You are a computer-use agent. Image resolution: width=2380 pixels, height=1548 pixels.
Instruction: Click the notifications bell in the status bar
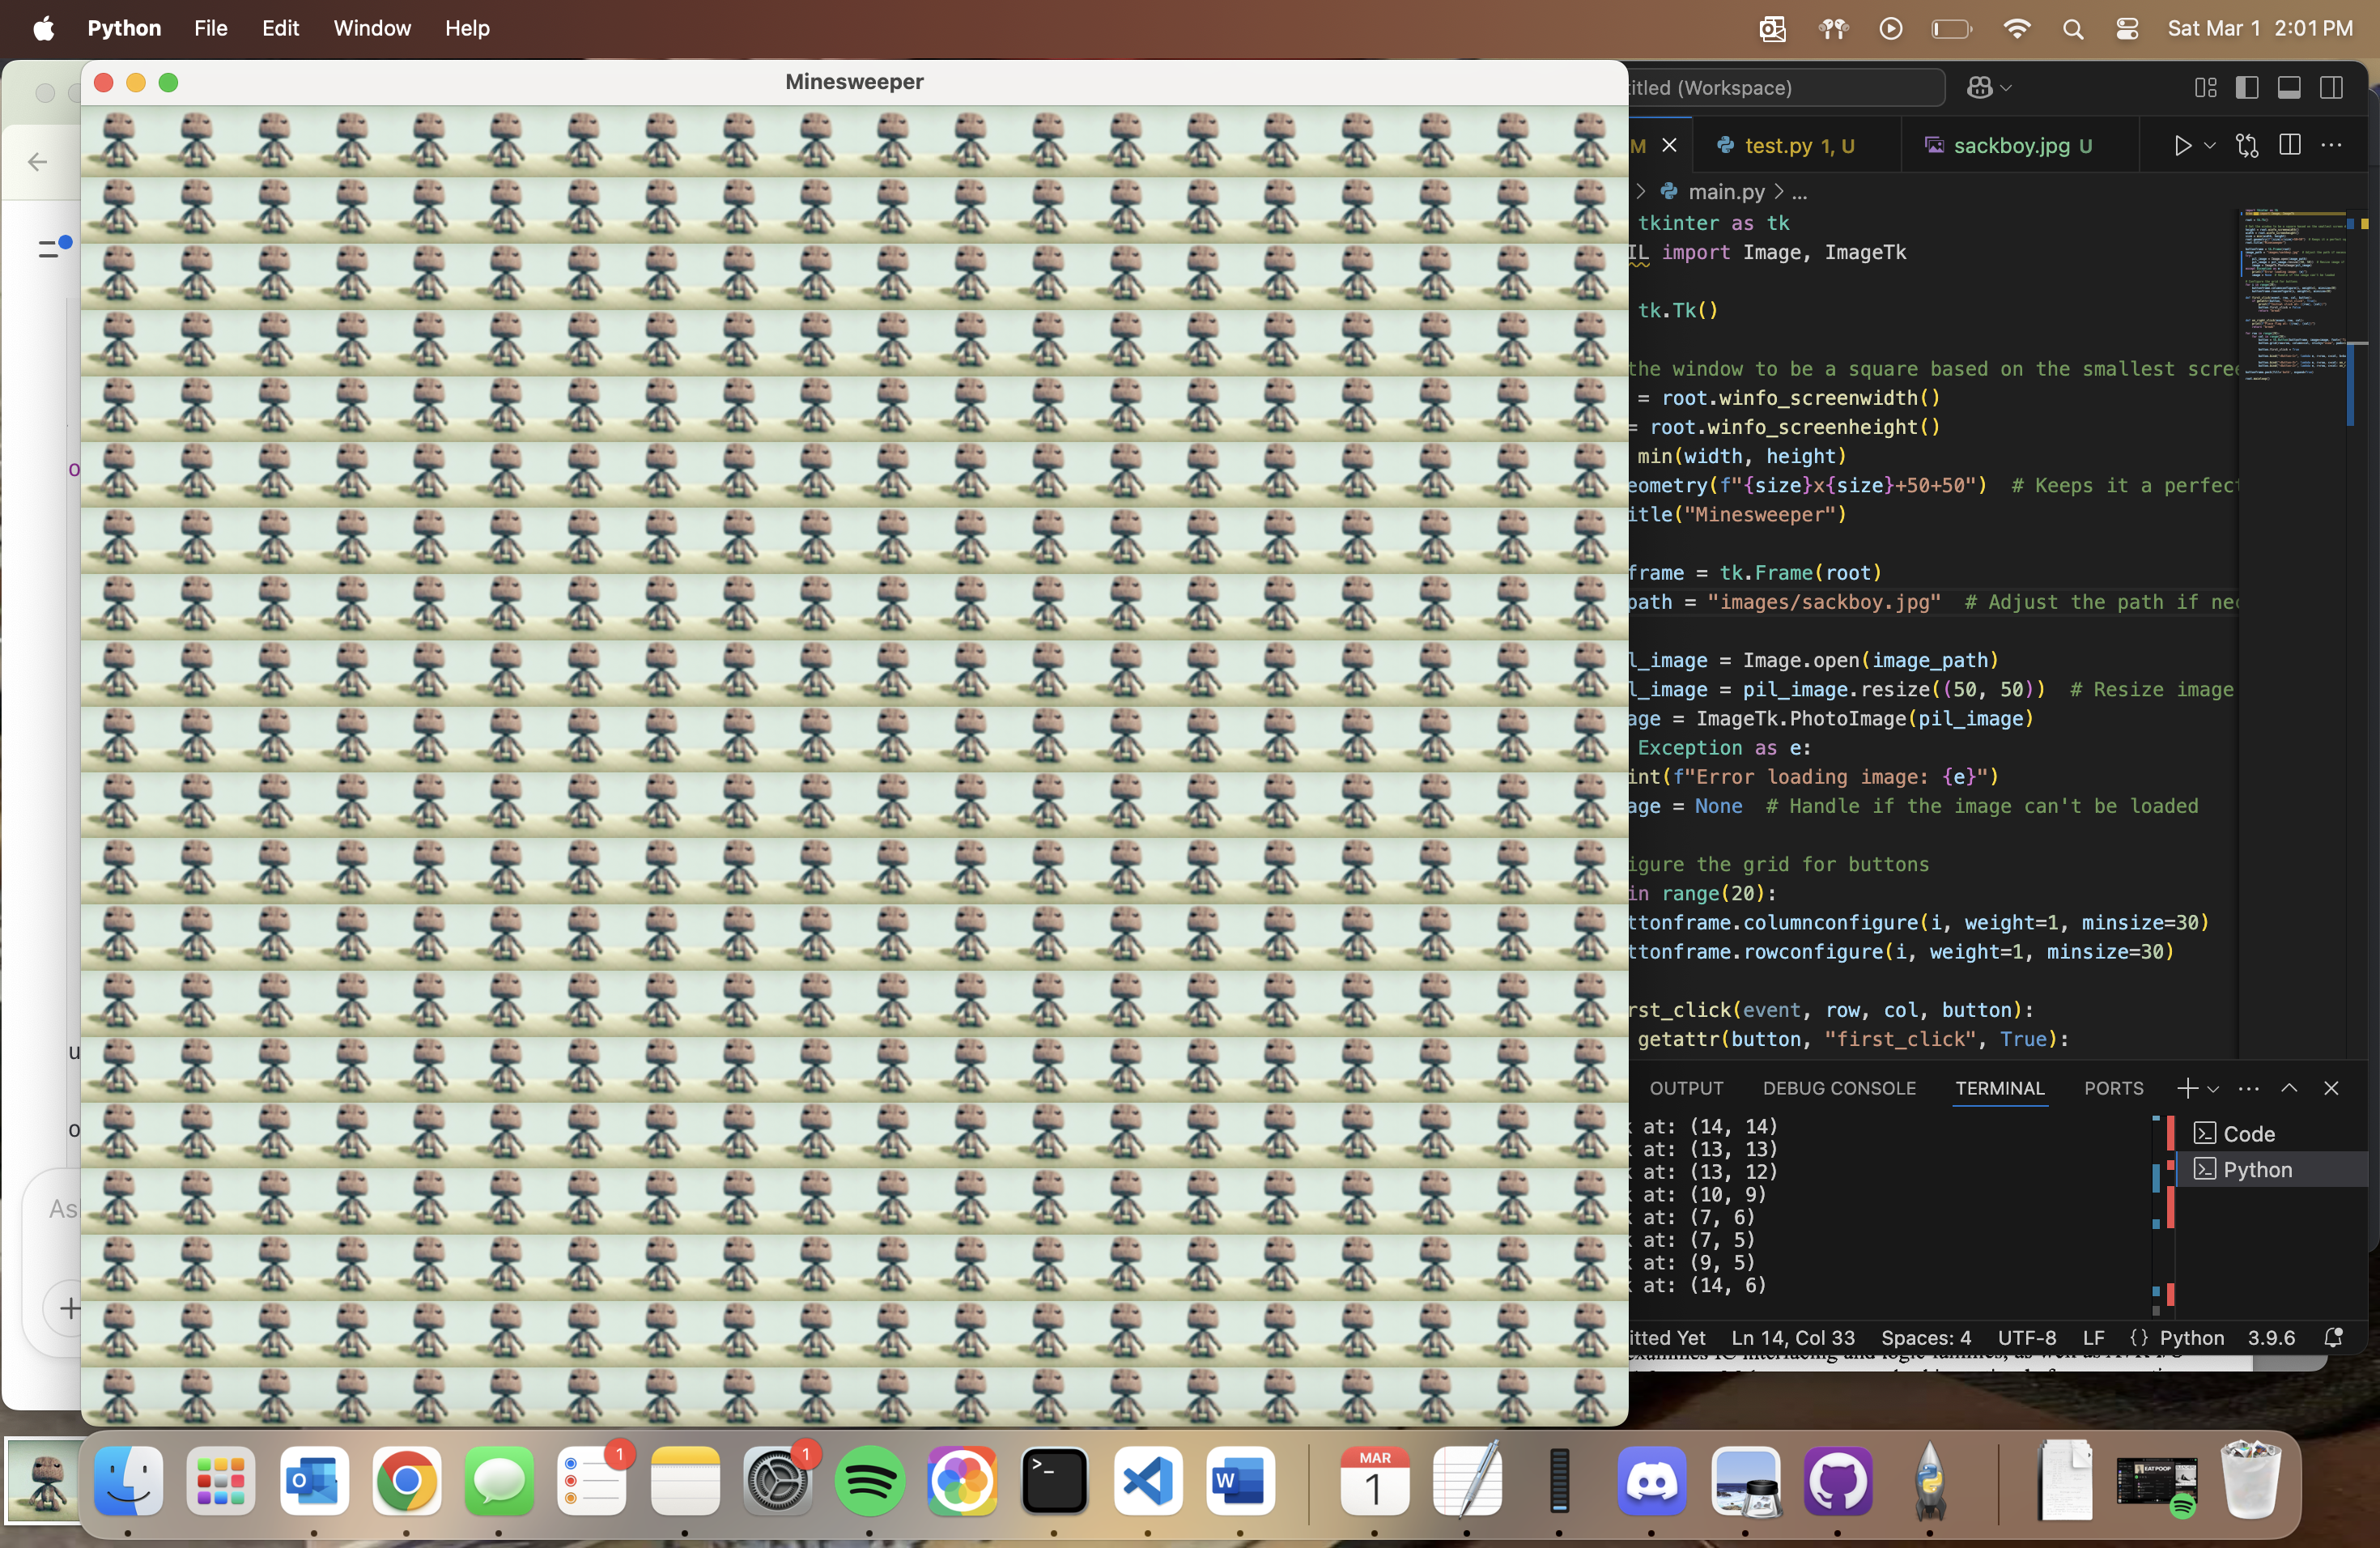coord(2334,1338)
